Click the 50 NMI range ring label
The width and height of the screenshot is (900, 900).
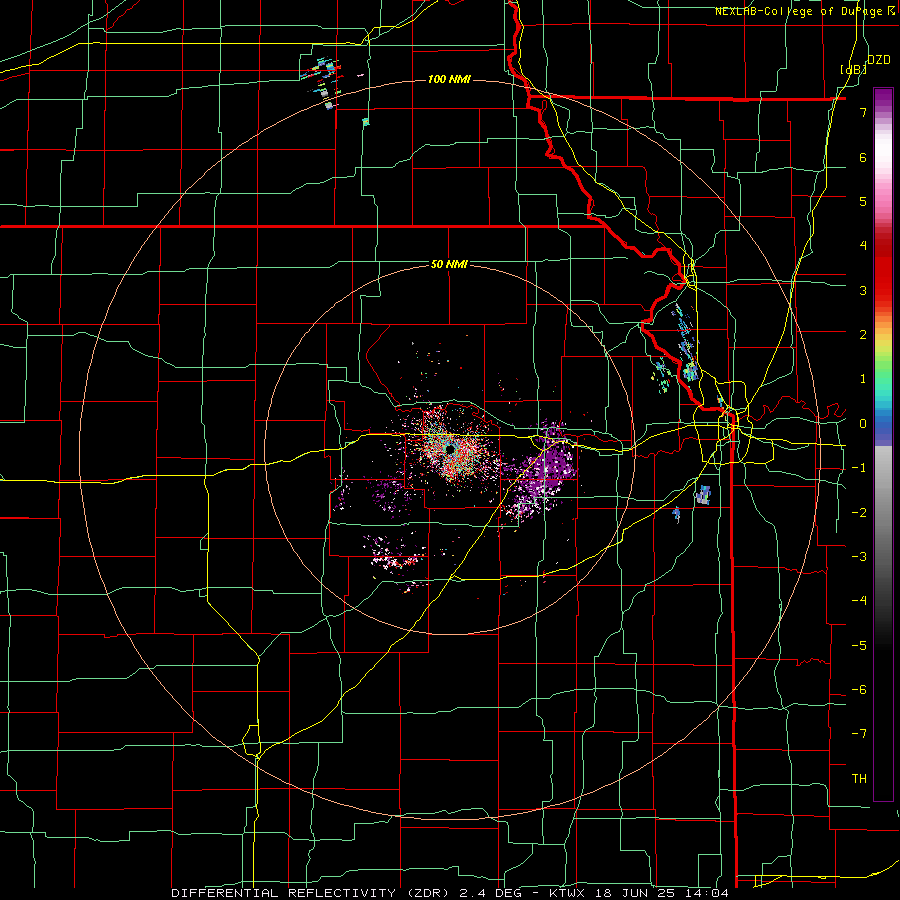point(449,265)
